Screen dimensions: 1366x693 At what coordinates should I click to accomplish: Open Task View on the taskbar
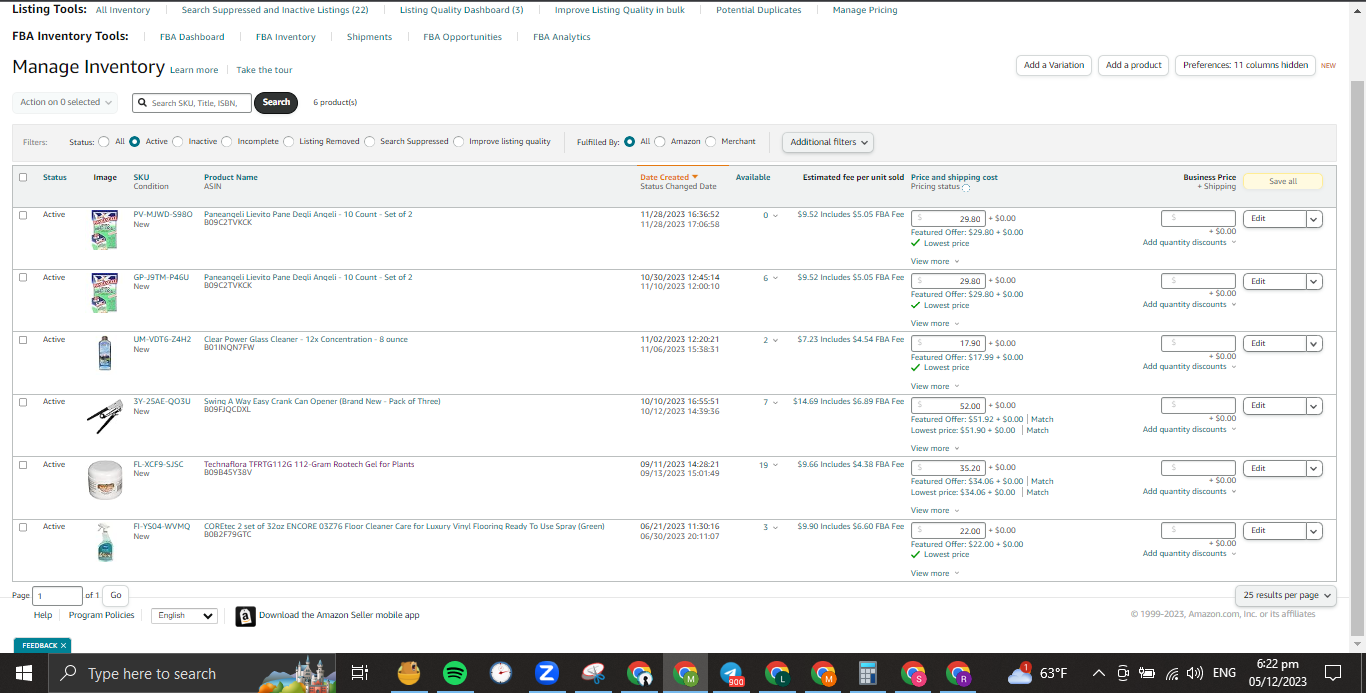click(360, 673)
